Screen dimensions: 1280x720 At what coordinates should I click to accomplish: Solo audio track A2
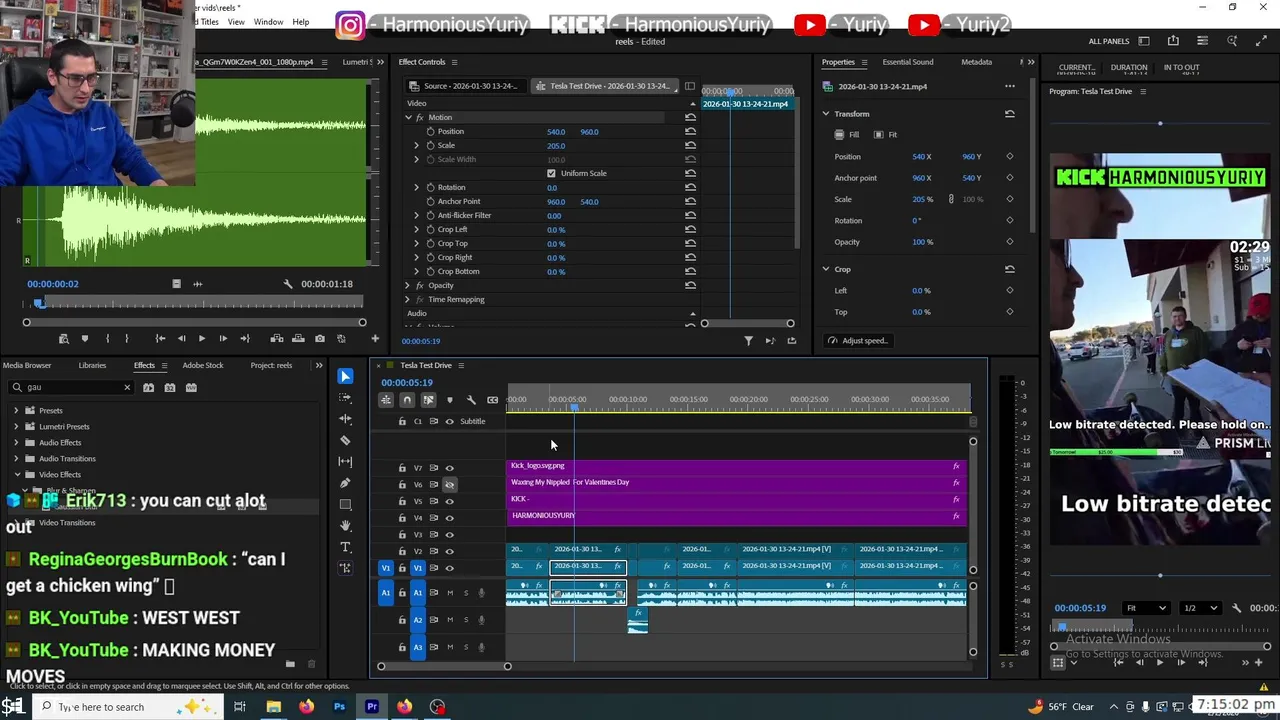pos(465,620)
